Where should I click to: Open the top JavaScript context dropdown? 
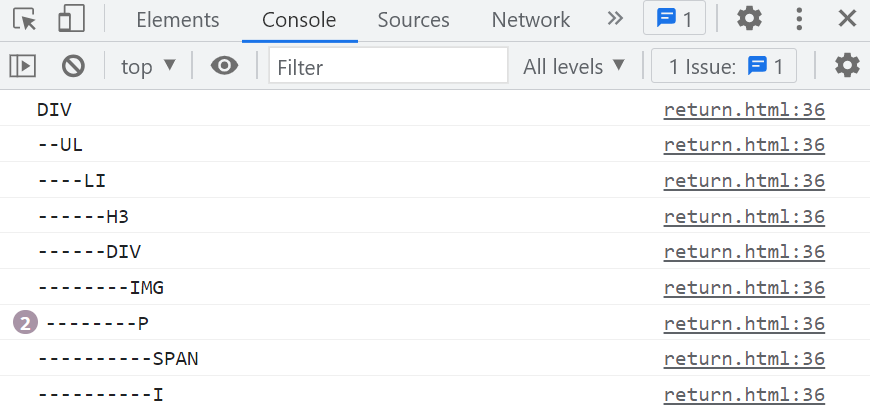(x=148, y=67)
